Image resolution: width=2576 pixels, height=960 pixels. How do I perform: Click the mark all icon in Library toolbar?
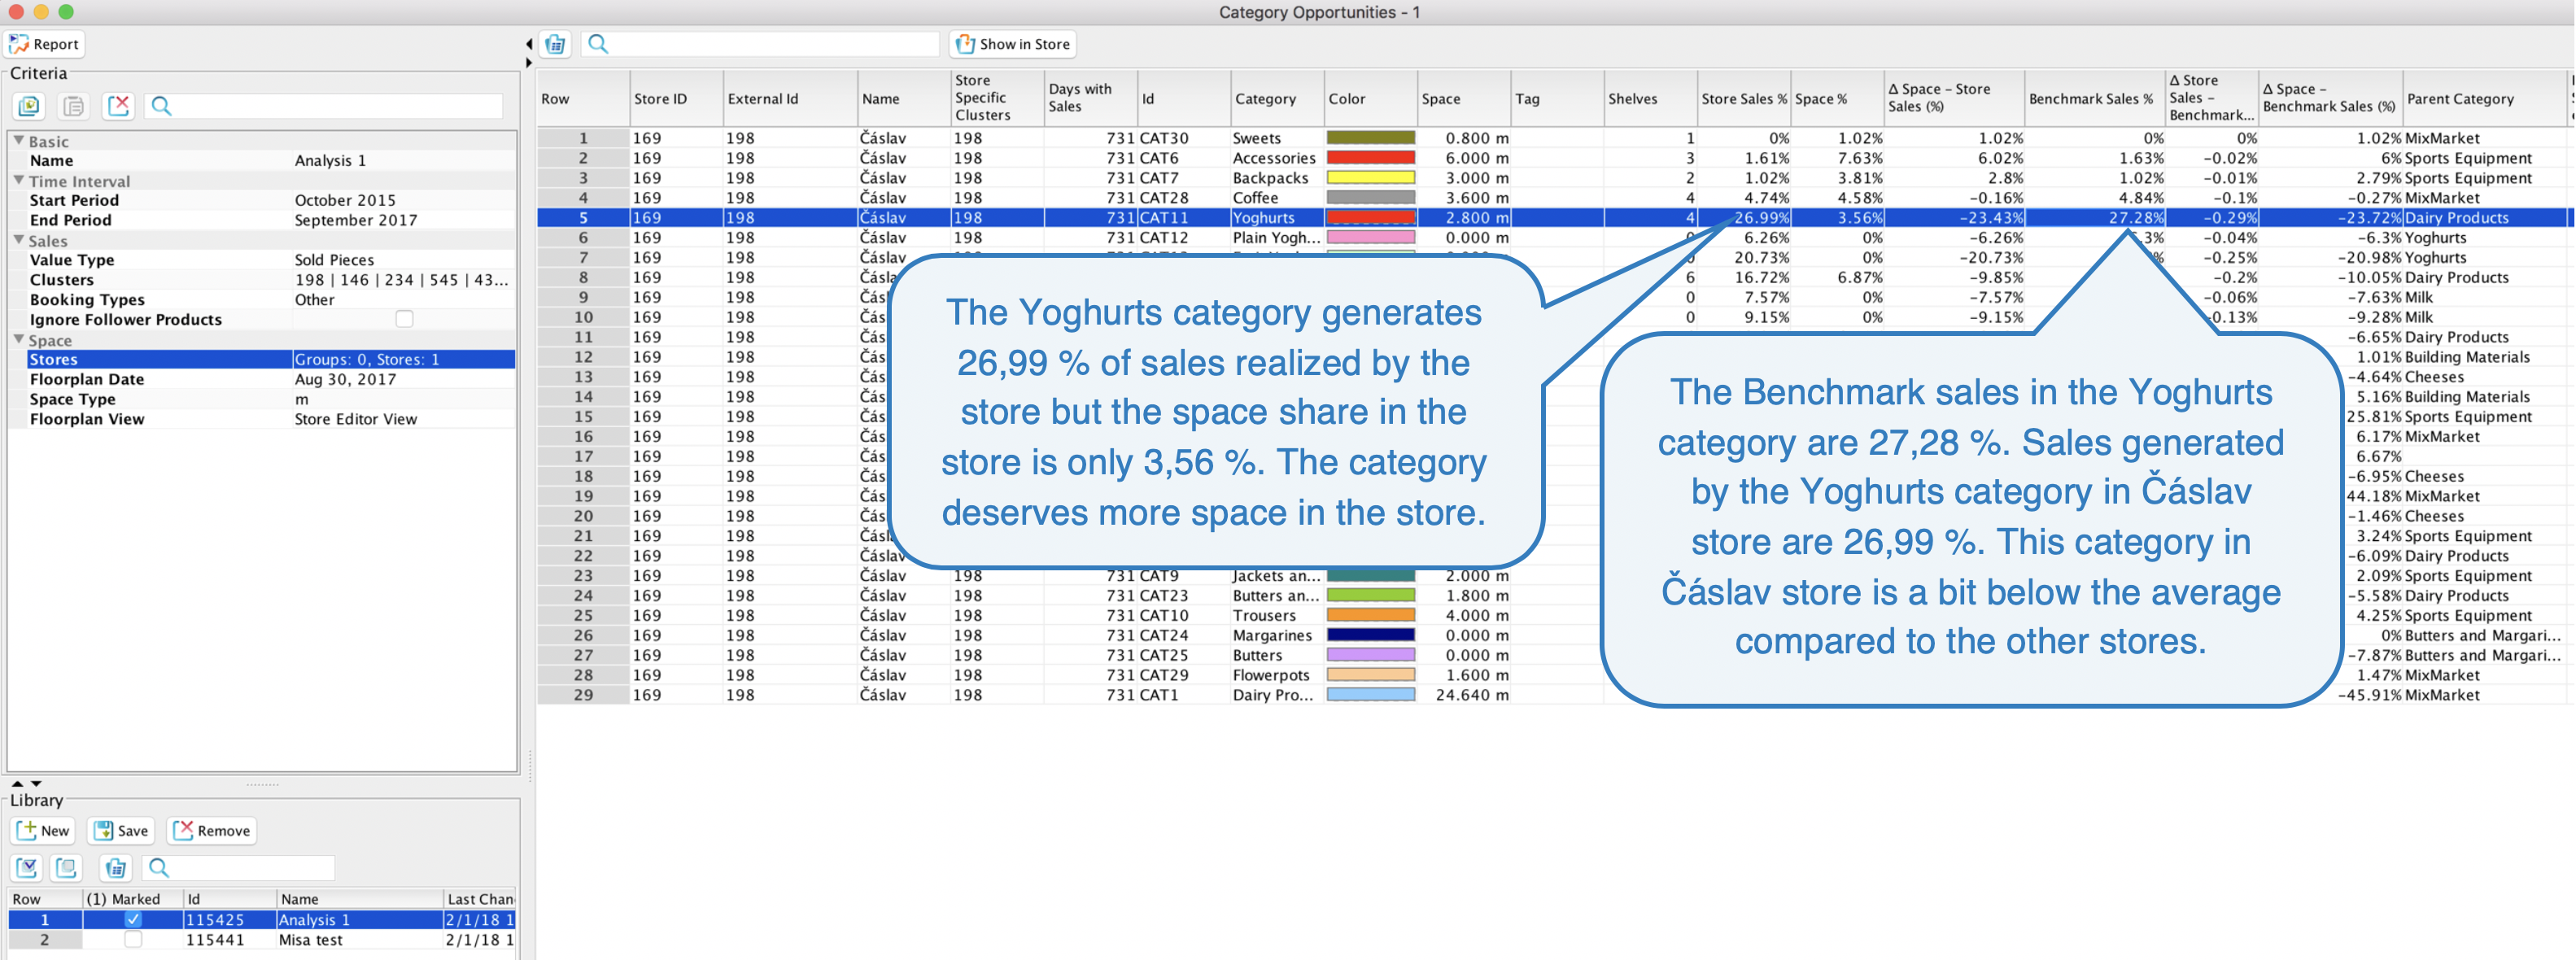[x=27, y=868]
